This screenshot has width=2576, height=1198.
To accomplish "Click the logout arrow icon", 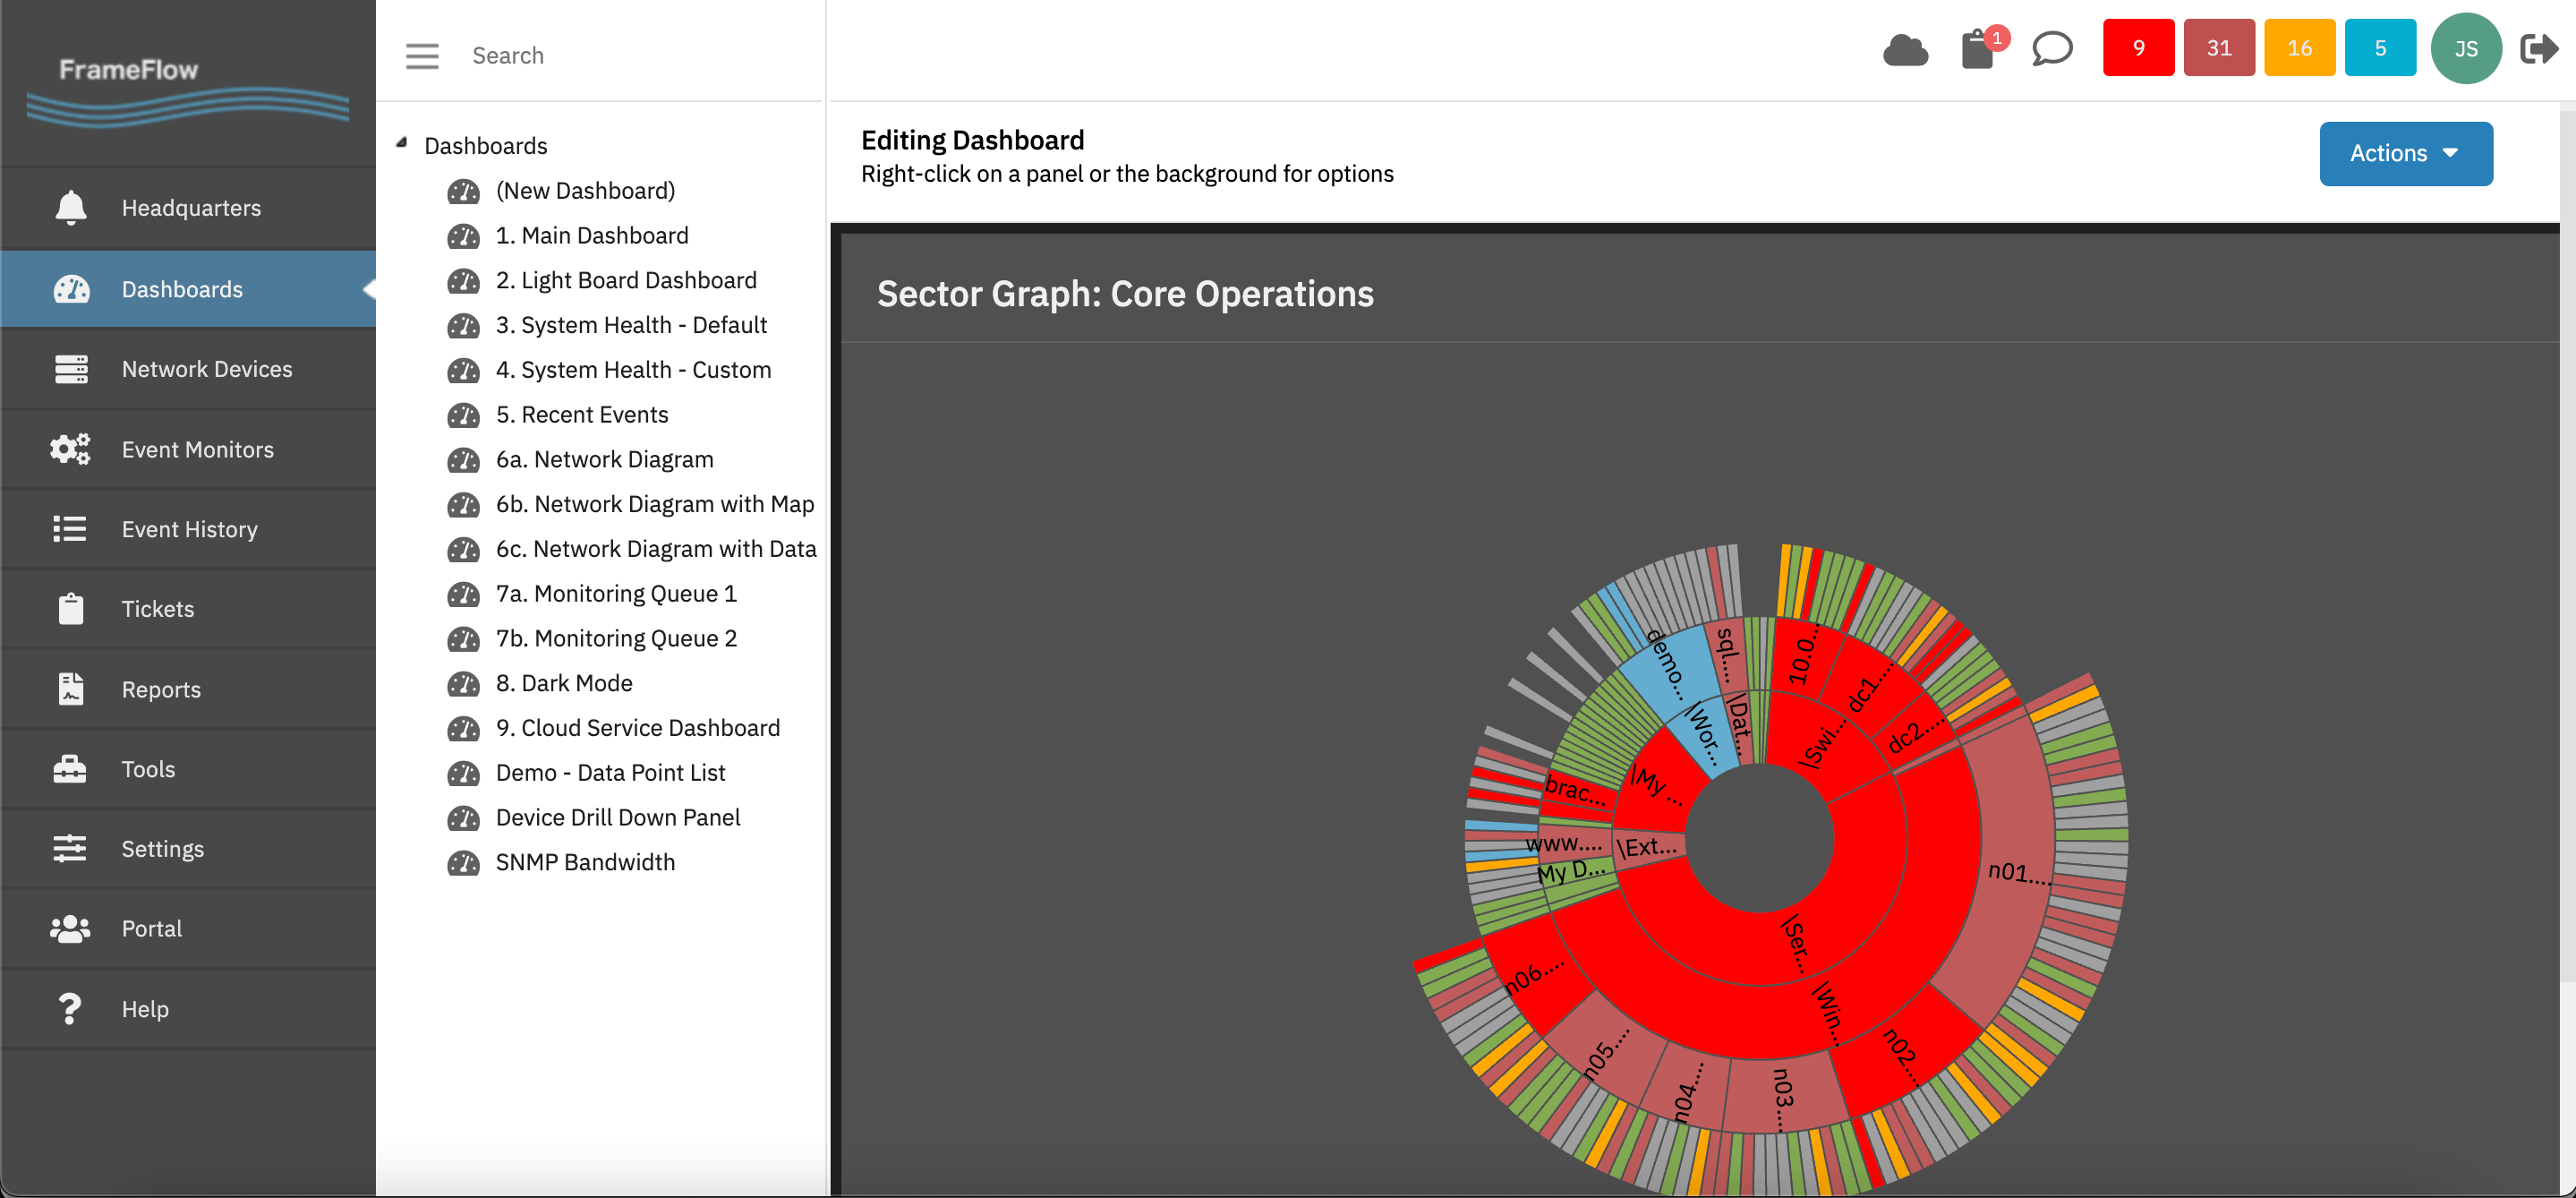I will click(x=2538, y=49).
